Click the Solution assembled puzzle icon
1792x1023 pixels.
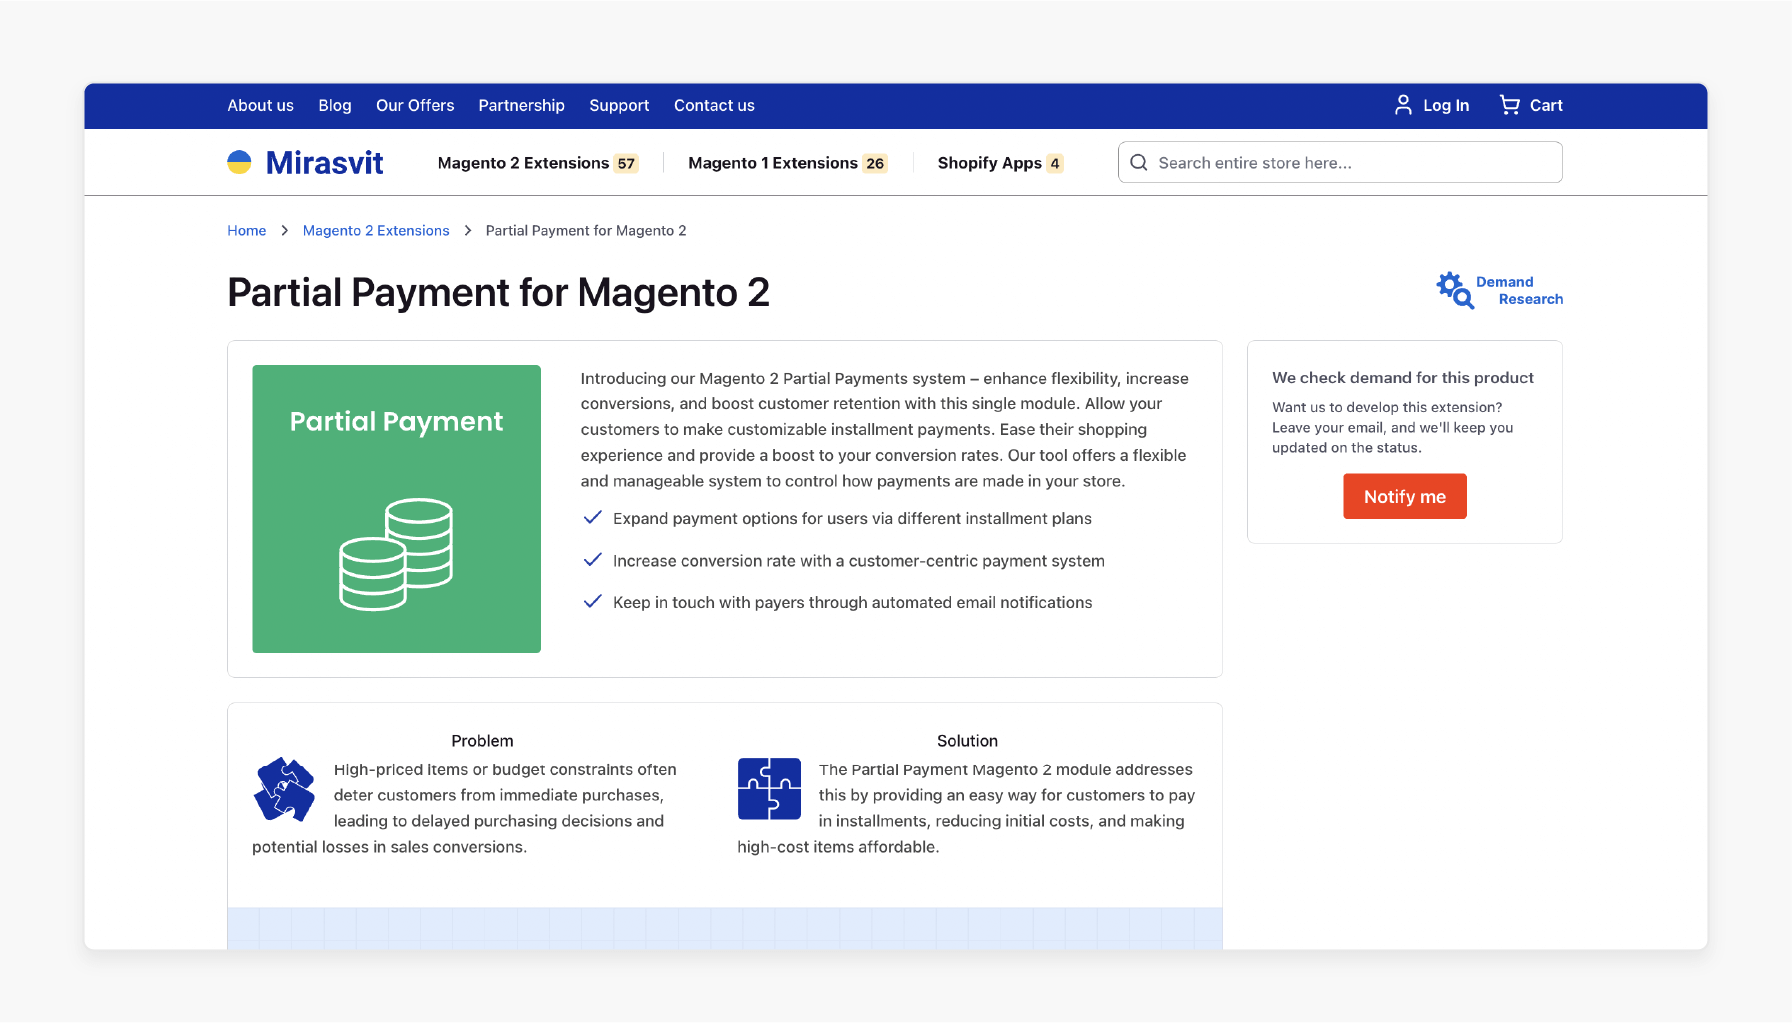pos(769,789)
